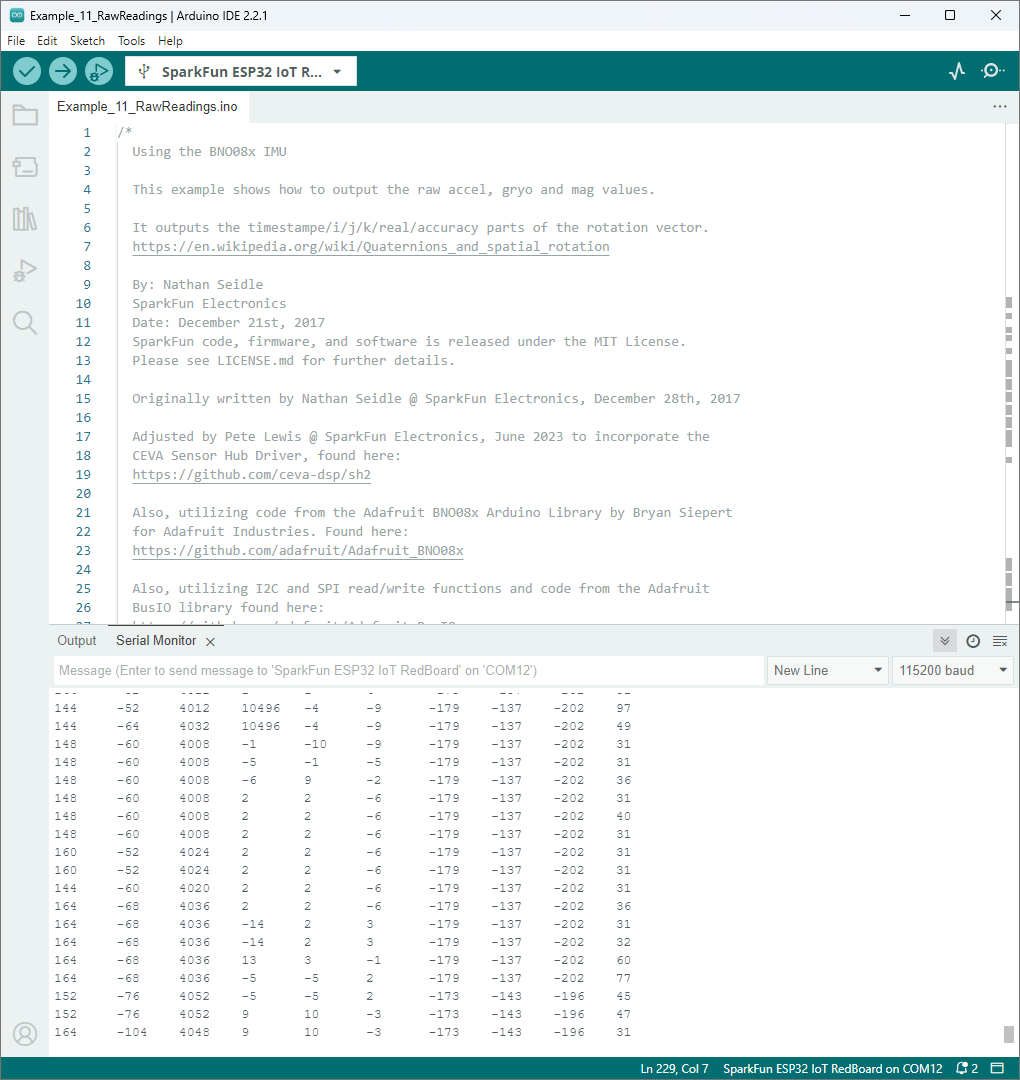Click the 'CEVA Sensor Hub Driver, found here:' line
The image size is (1020, 1080).
[267, 455]
